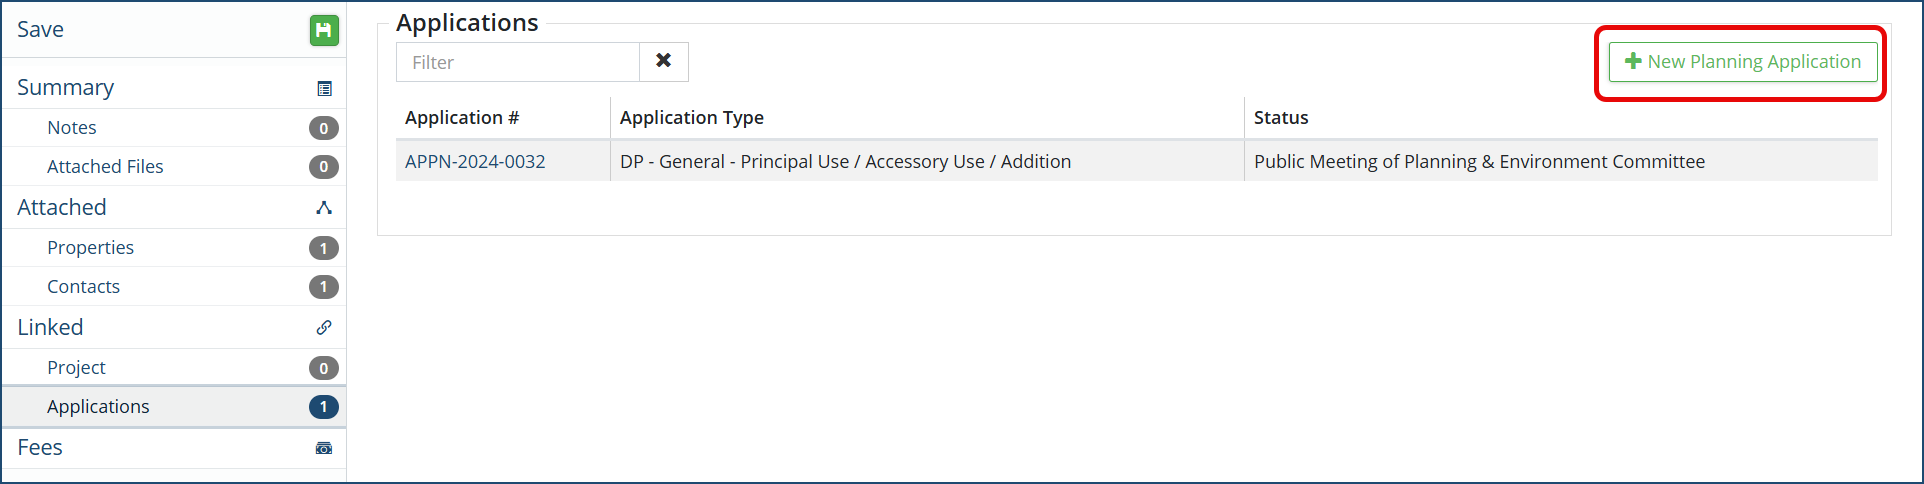The image size is (1924, 484).
Task: Sort by Application Type column header
Action: [x=692, y=118]
